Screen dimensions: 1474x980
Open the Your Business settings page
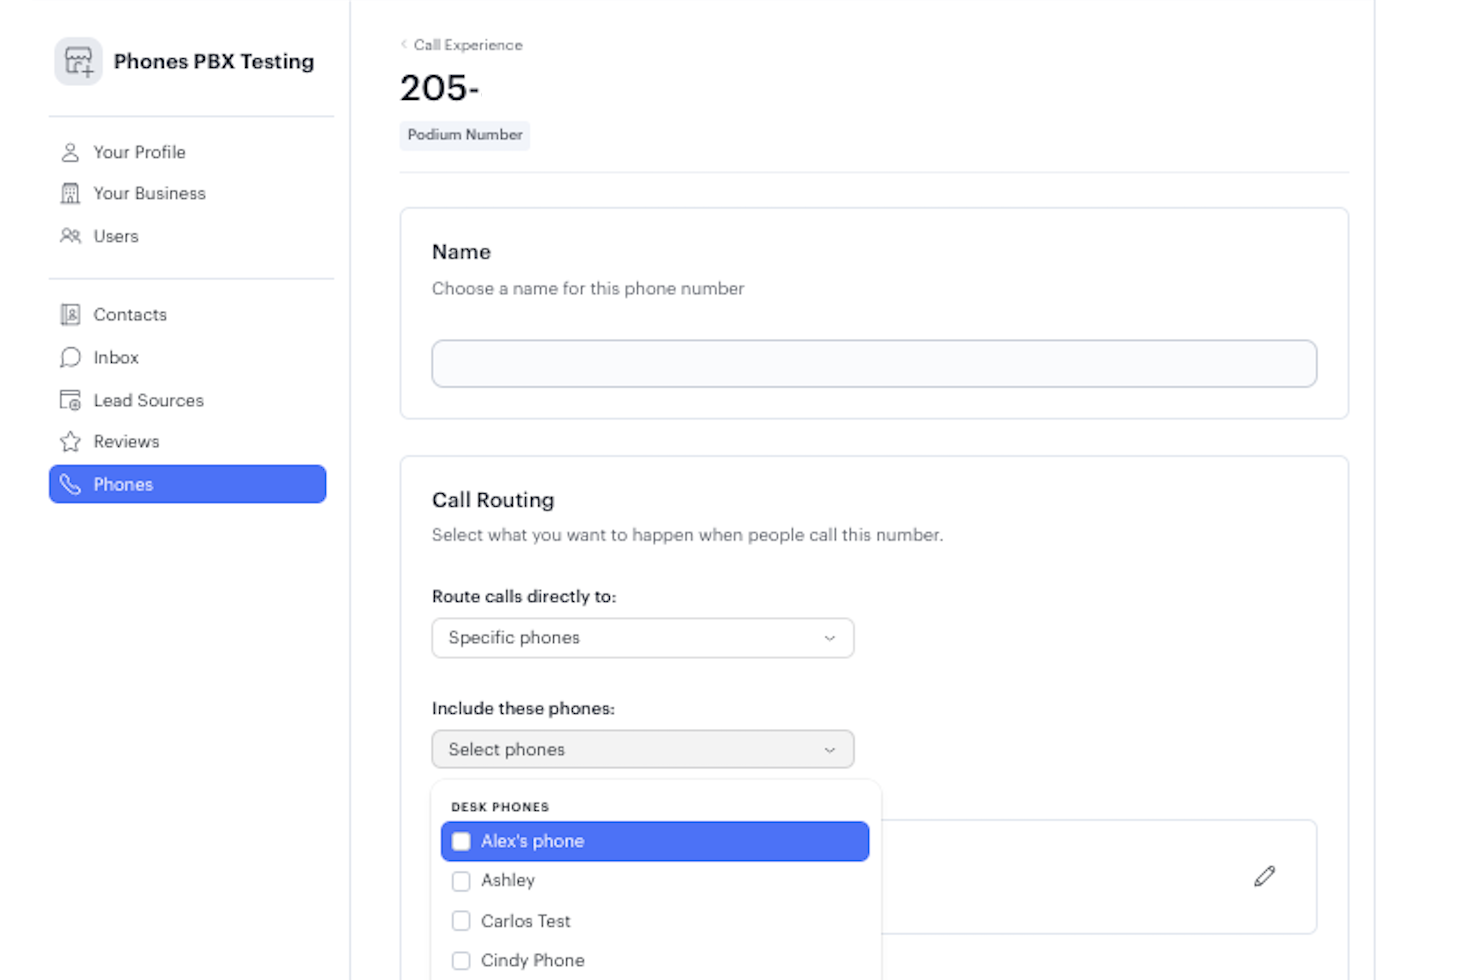click(x=149, y=194)
